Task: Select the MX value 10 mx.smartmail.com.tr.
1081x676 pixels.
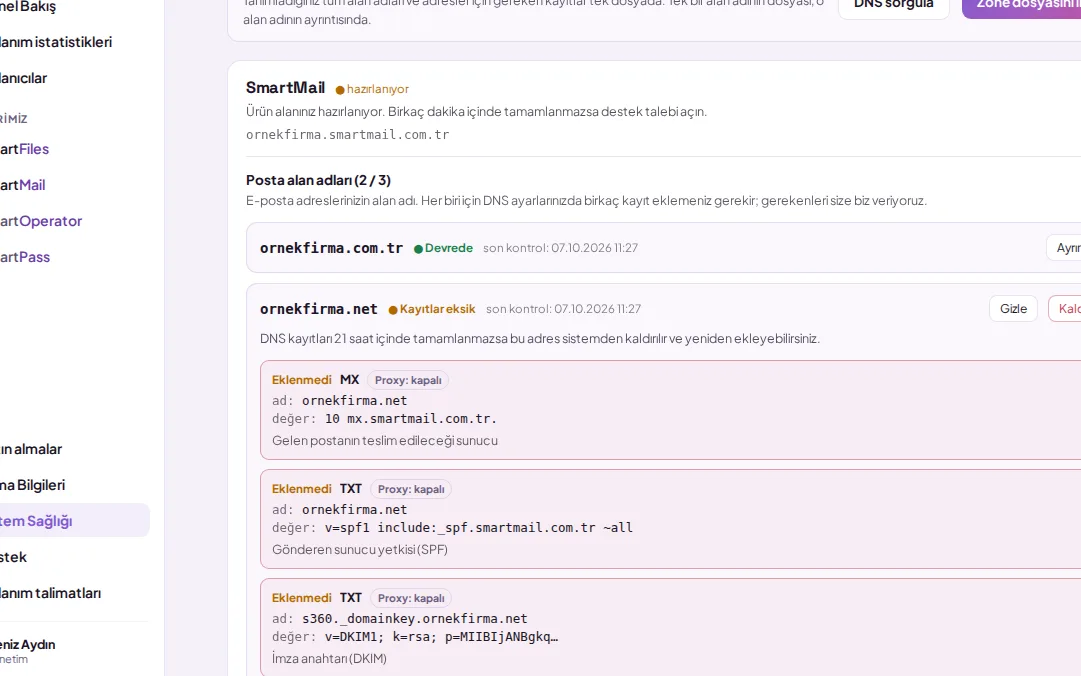Action: click(x=411, y=418)
